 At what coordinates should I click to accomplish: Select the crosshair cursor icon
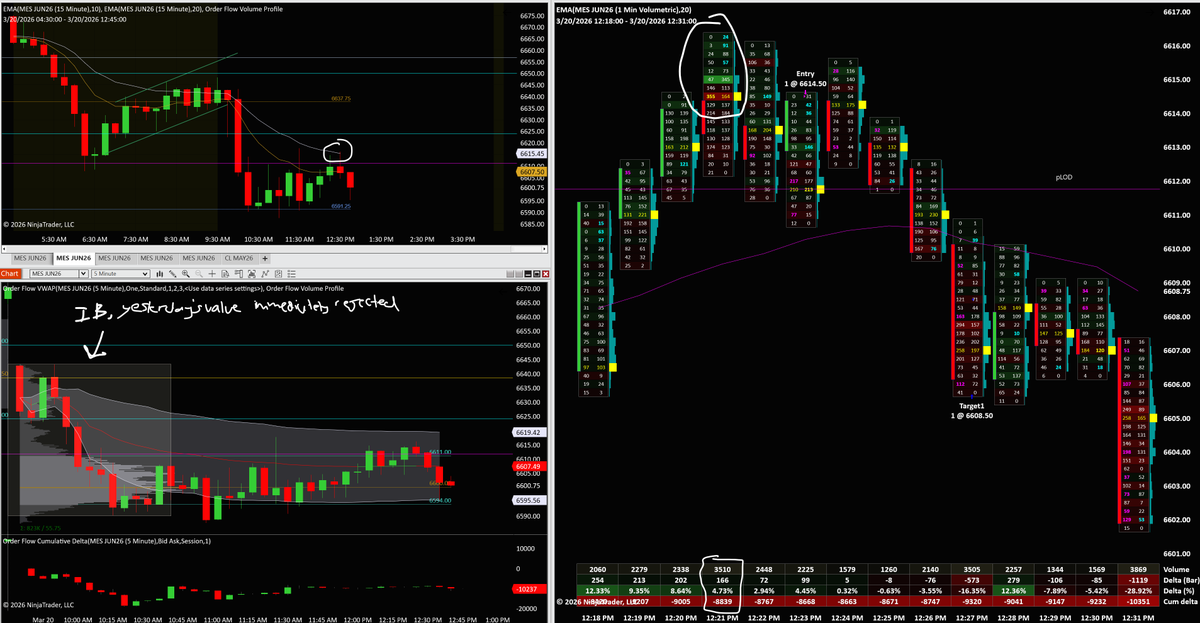tap(212, 273)
